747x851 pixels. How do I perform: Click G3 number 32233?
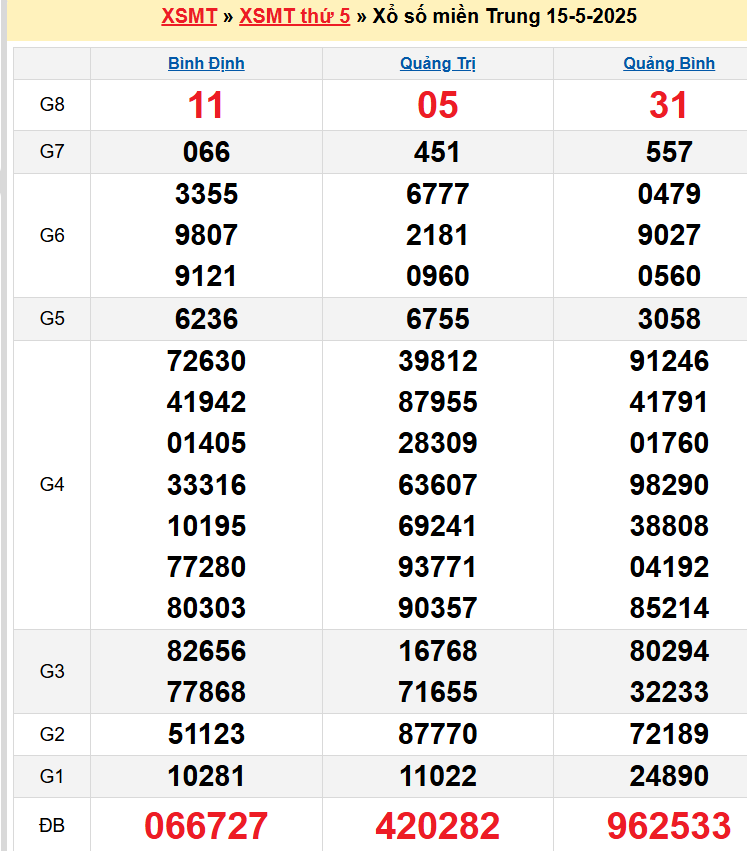(669, 693)
